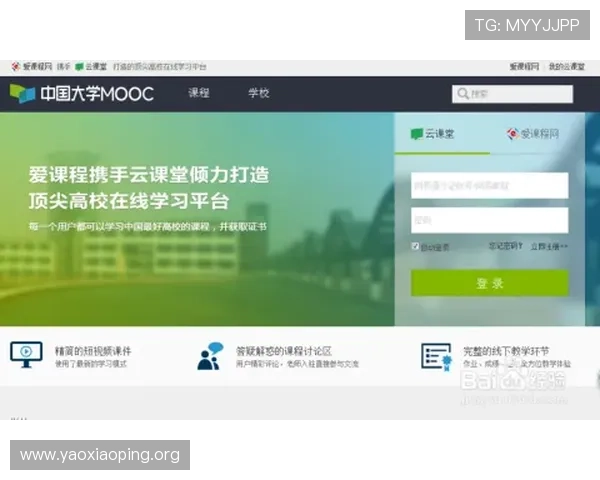Focus the search input field

(512, 94)
